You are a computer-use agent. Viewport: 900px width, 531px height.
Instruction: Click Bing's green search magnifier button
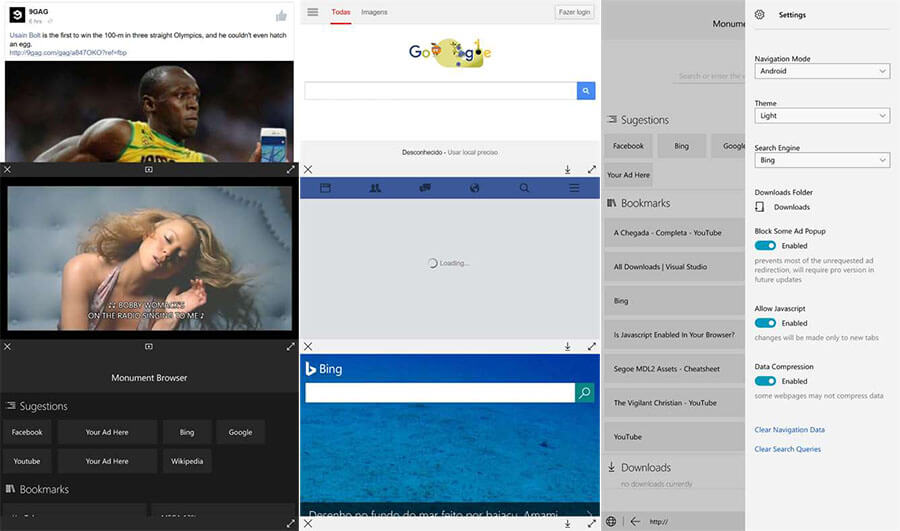click(584, 393)
